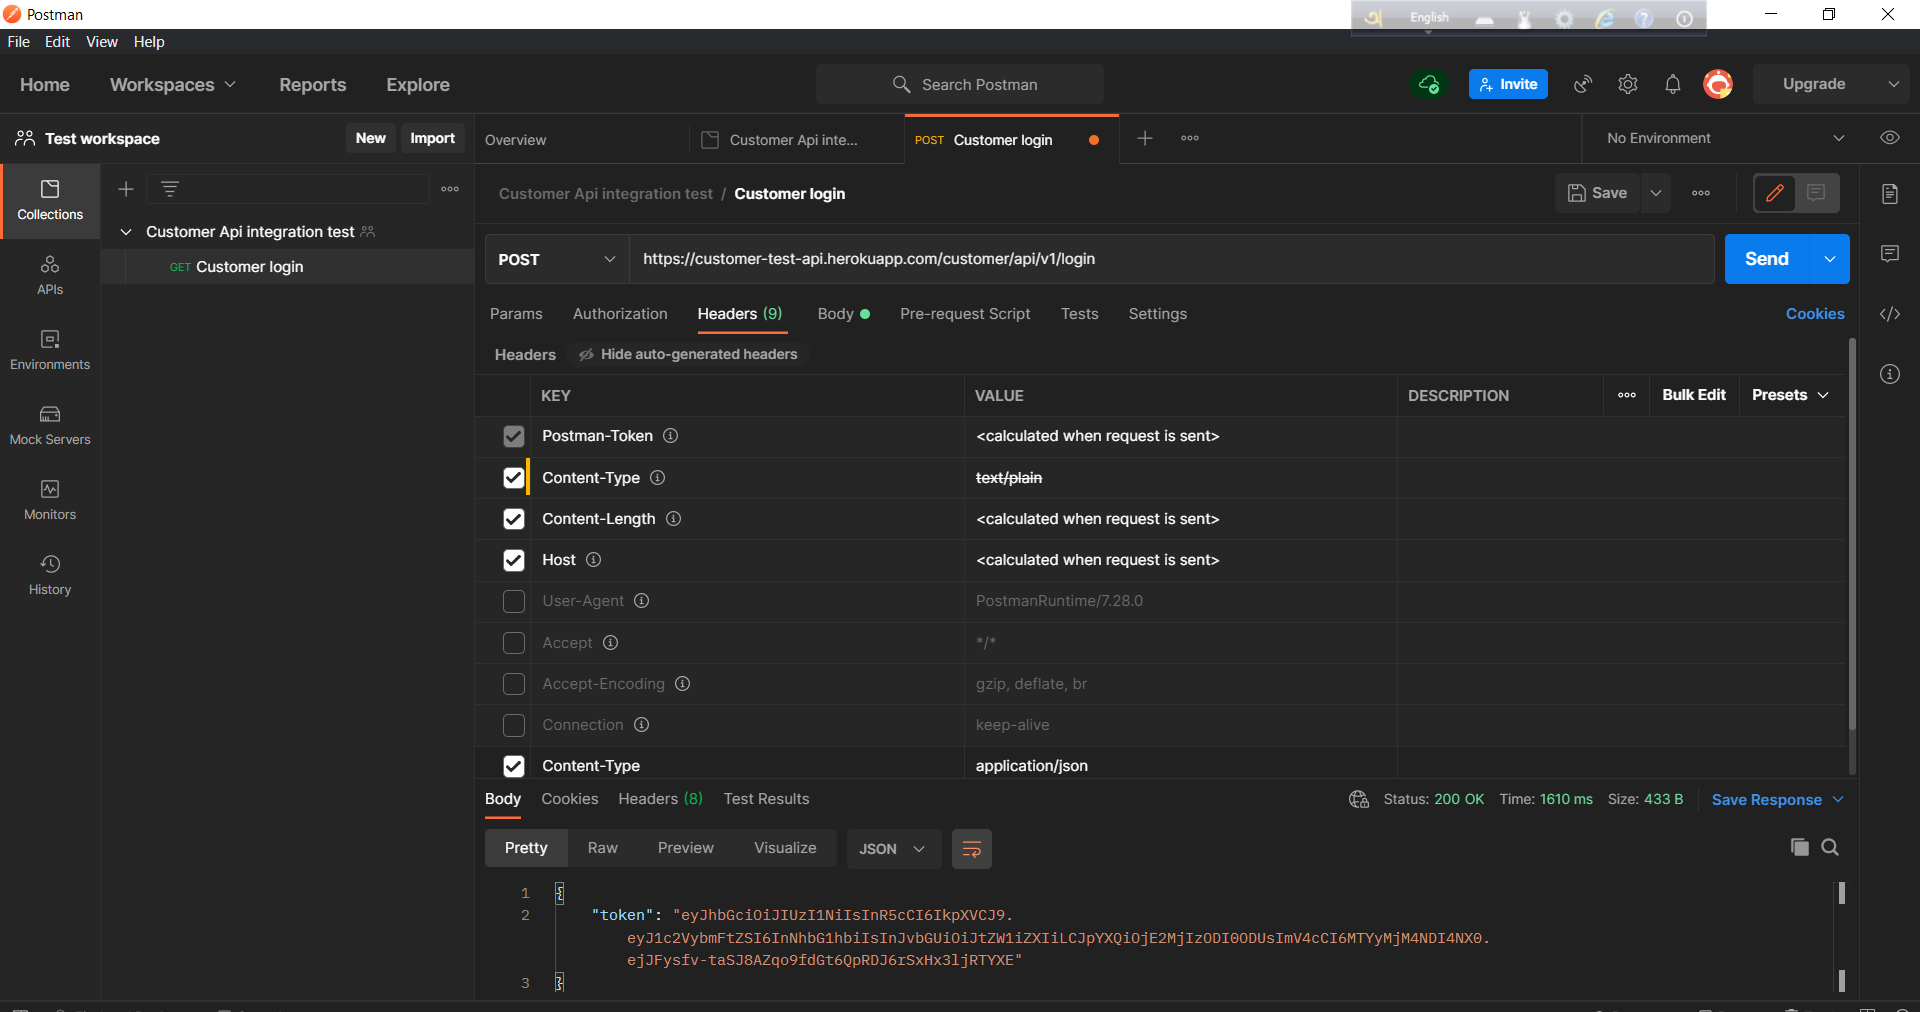This screenshot has height=1012, width=1920.
Task: Click the request URL input field
Action: [1100, 259]
